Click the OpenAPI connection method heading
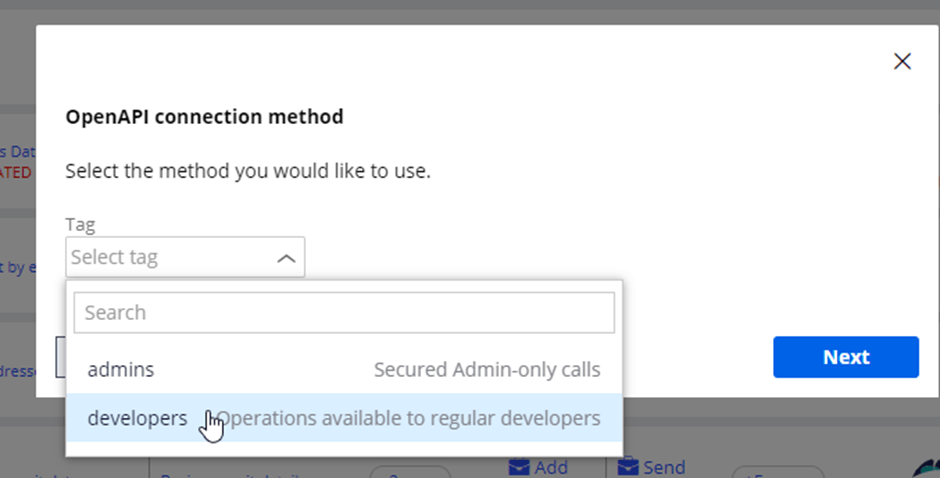Screen dimensions: 940x478 coord(204,117)
